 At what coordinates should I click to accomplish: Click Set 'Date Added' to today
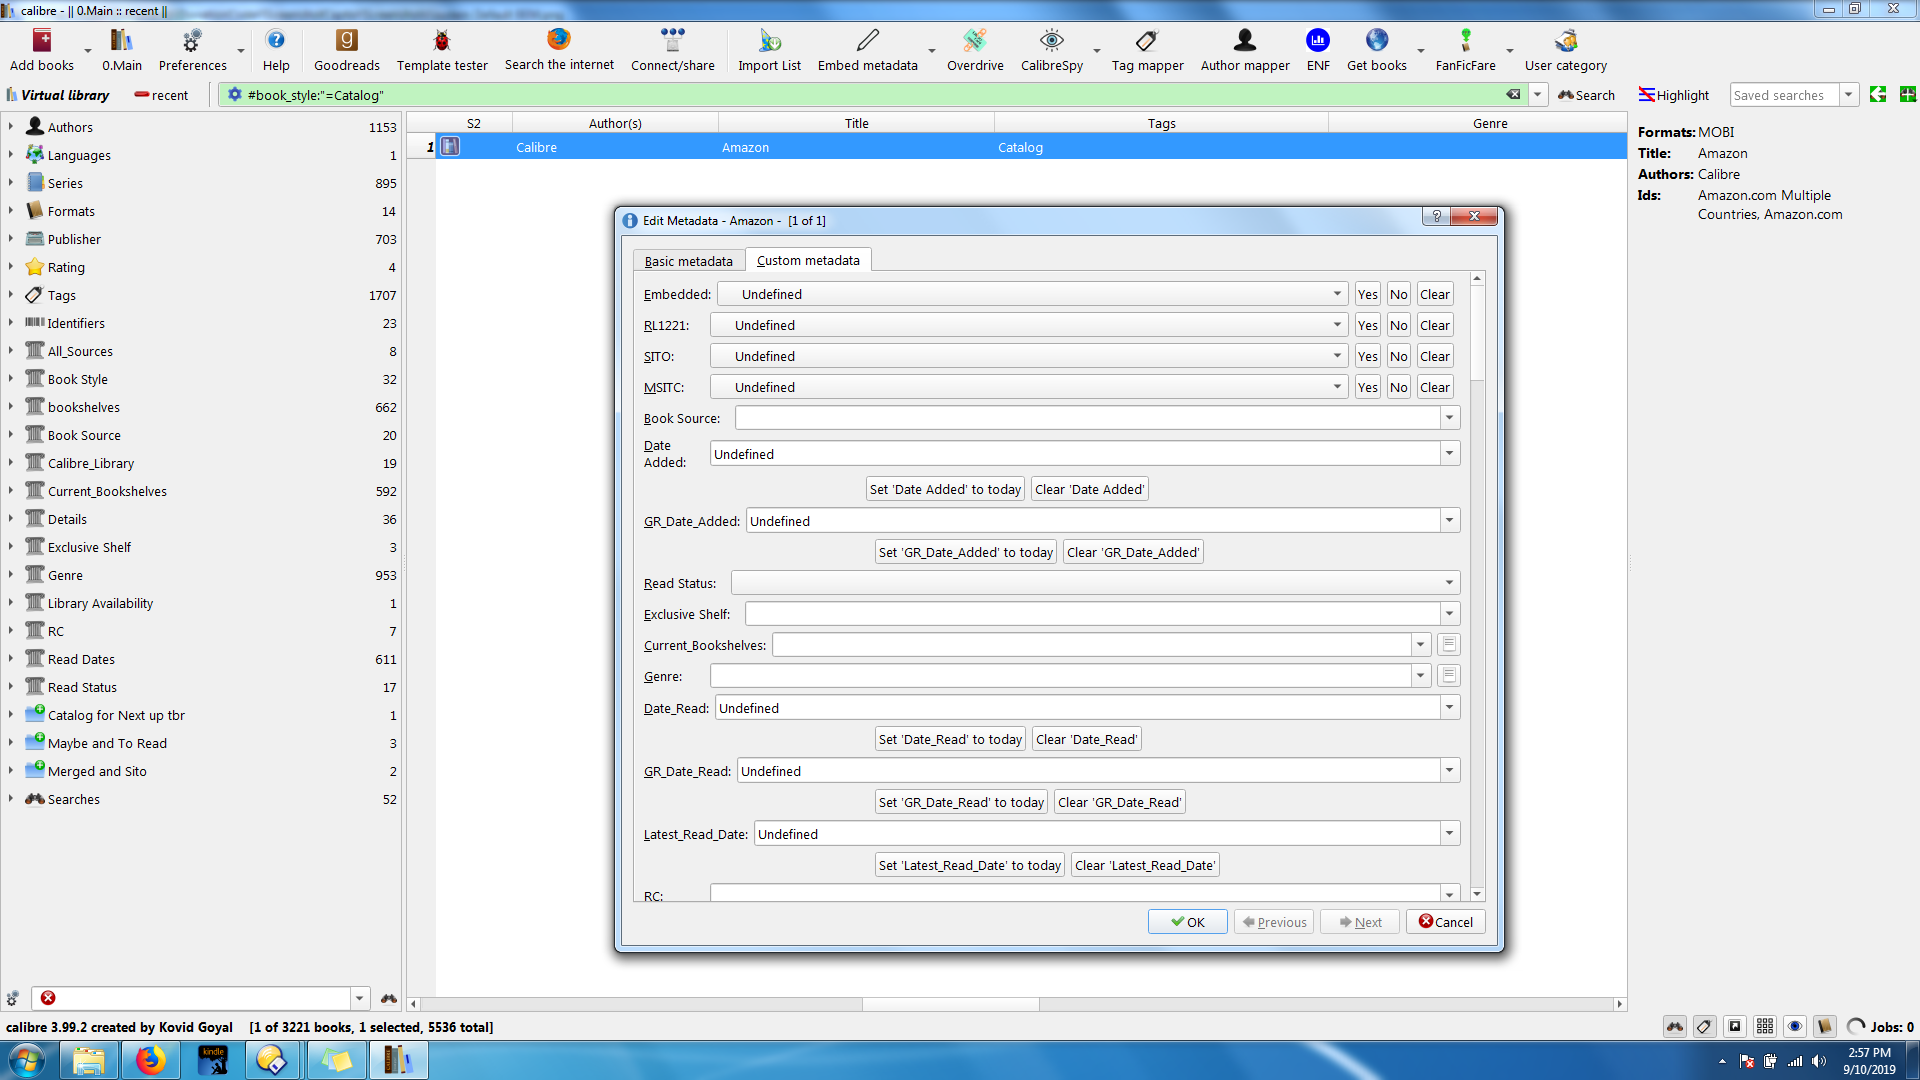[945, 489]
